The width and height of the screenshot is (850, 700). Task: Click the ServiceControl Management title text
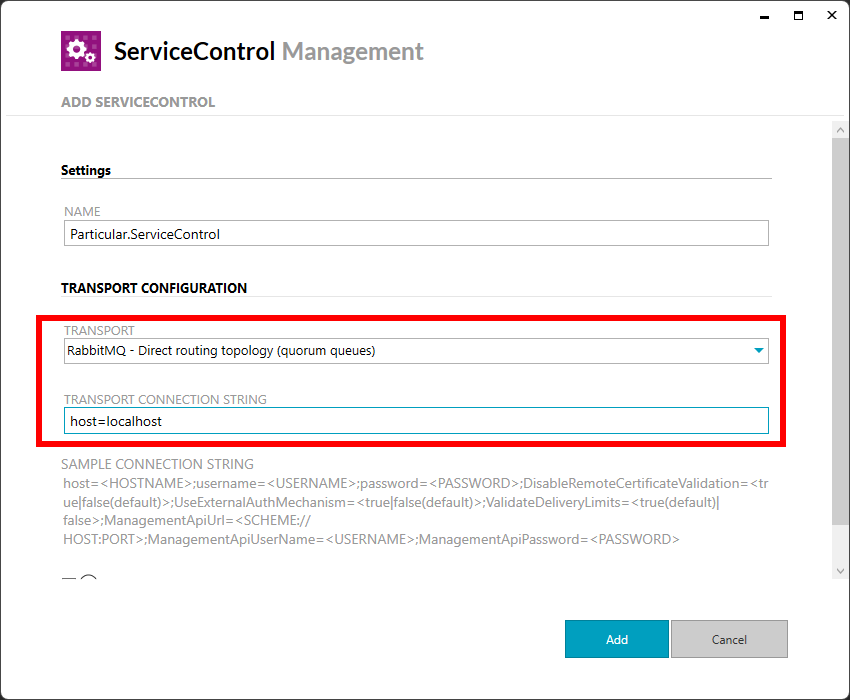coord(268,52)
